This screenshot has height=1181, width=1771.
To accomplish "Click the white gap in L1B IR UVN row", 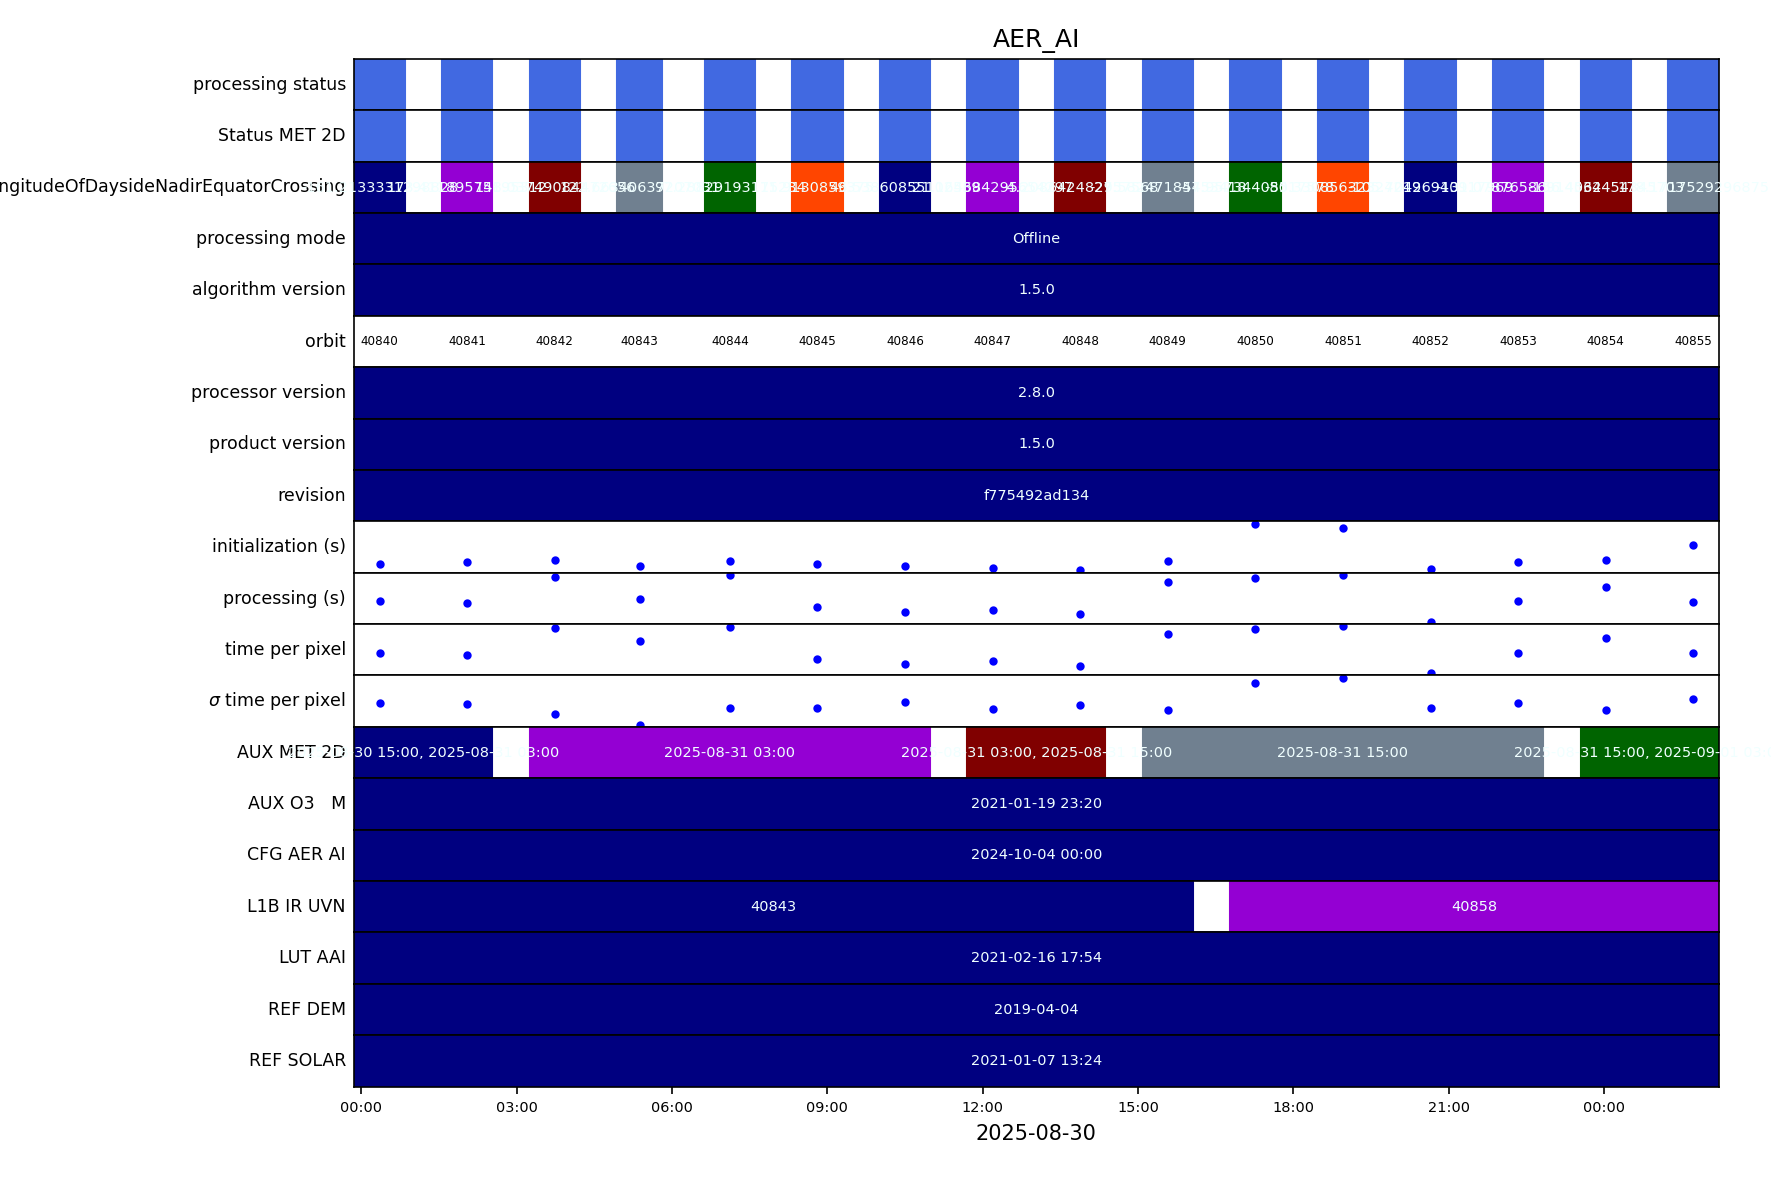I will (1211, 906).
